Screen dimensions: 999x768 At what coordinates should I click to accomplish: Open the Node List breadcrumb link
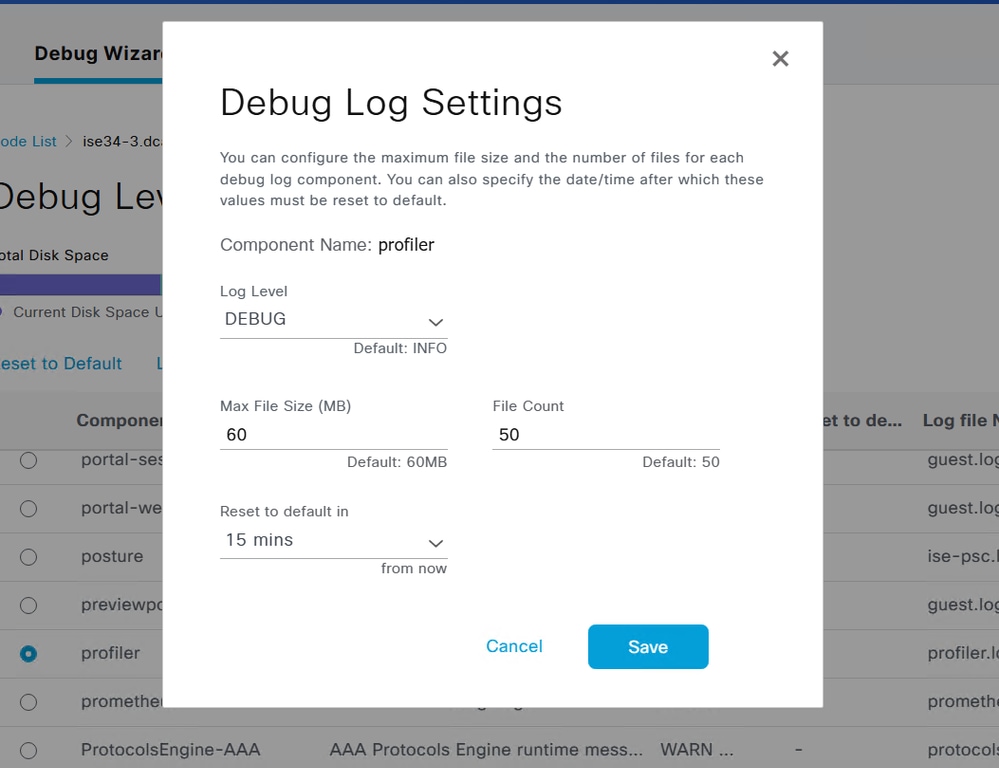tap(27, 141)
